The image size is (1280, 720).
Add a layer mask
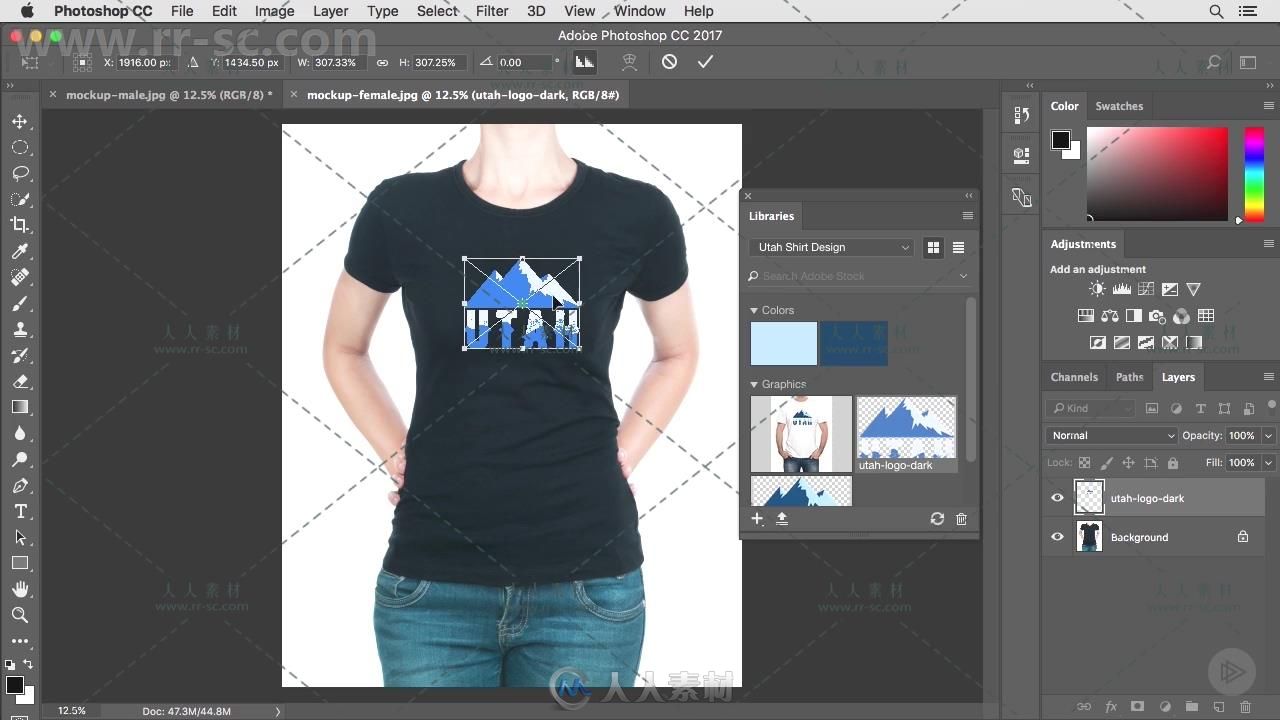tap(1137, 707)
